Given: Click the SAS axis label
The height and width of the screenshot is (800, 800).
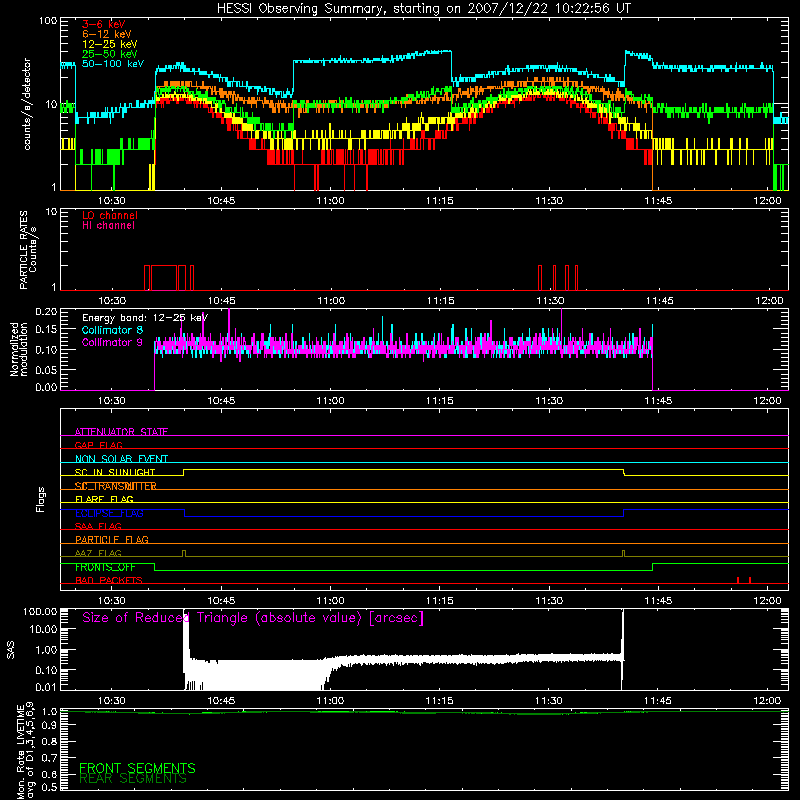Looking at the screenshot, I should (x=11, y=650).
